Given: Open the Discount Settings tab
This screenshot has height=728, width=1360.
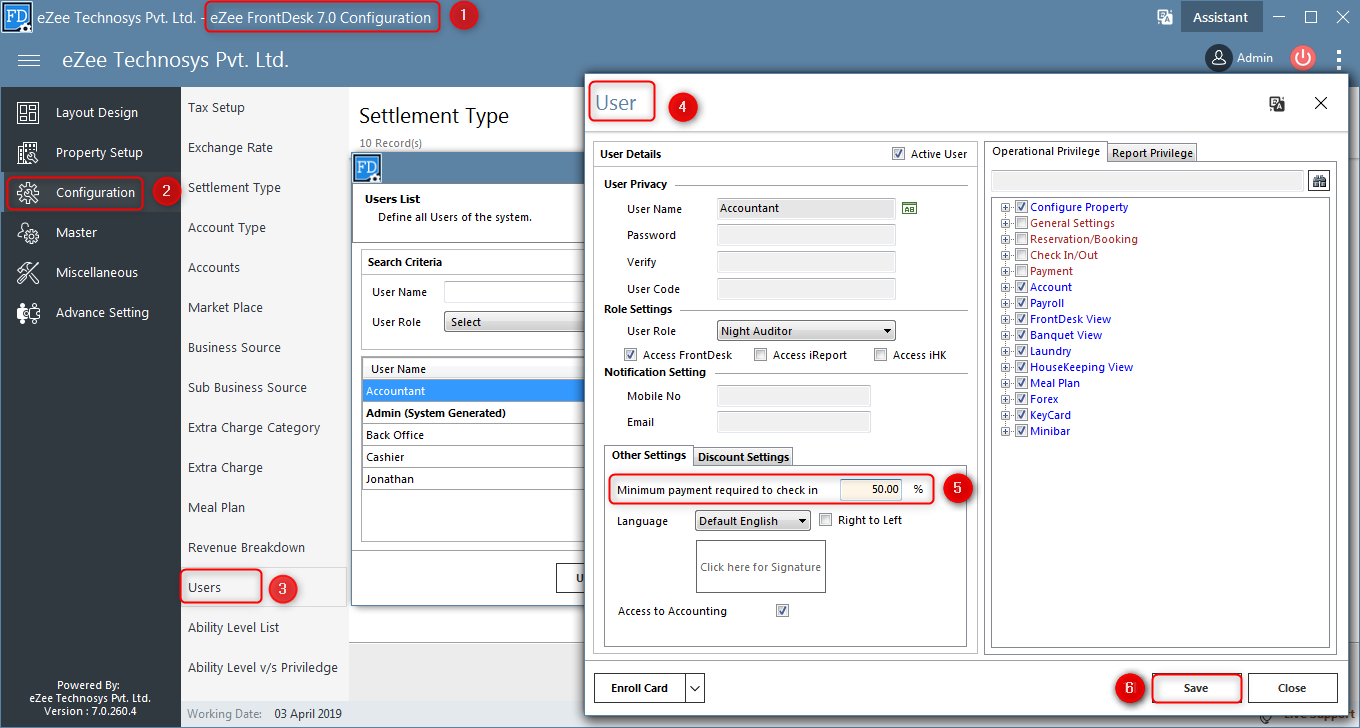Looking at the screenshot, I should (x=743, y=457).
